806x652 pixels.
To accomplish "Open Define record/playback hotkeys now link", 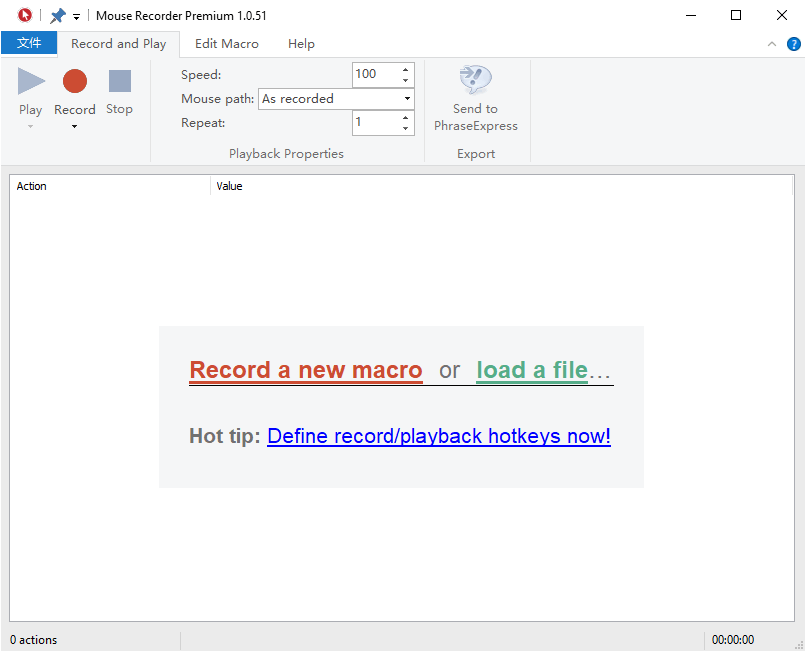I will pyautogui.click(x=439, y=436).
